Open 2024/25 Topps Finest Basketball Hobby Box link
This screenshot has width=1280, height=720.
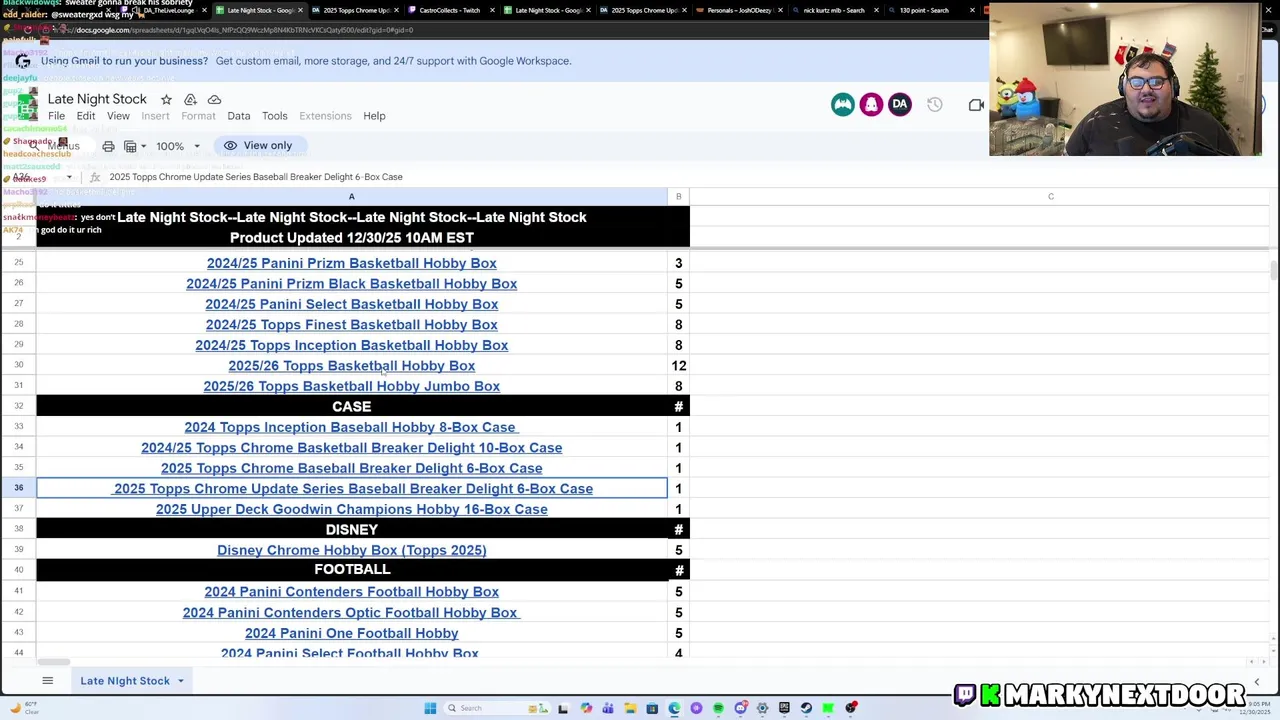351,325
